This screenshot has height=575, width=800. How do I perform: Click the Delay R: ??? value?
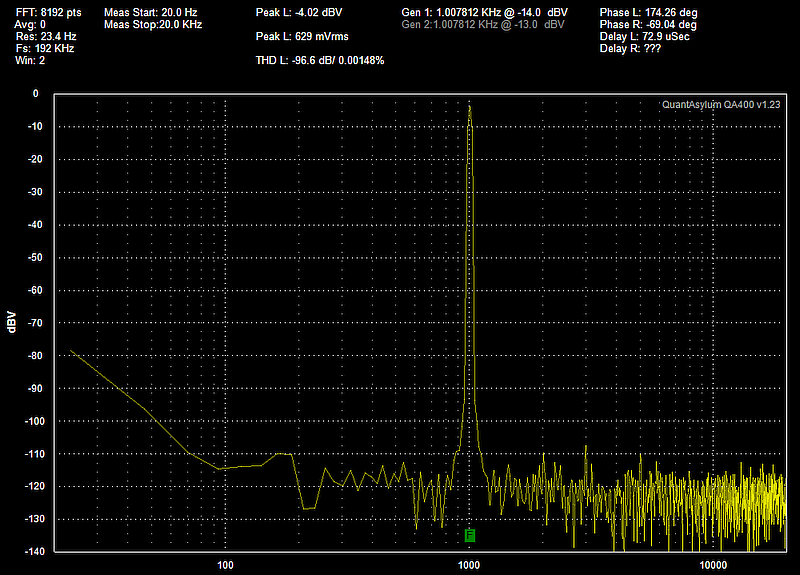pyautogui.click(x=630, y=48)
